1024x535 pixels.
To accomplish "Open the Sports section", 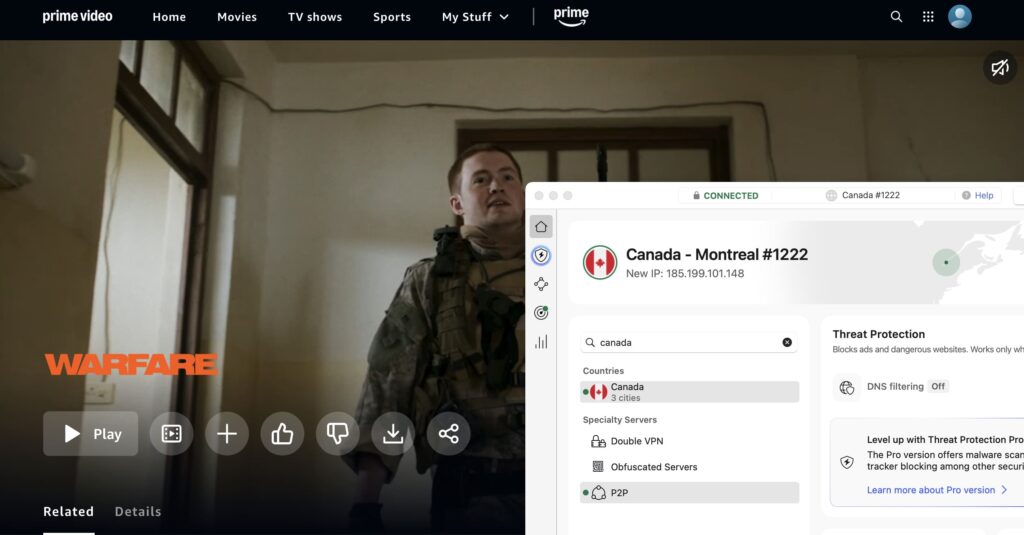I will 392,17.
